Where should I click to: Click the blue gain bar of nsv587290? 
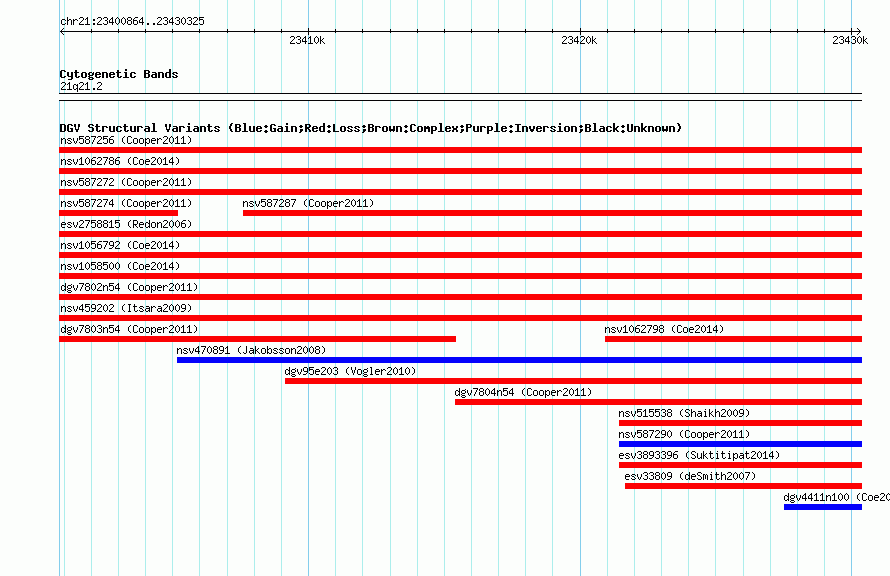tap(740, 444)
